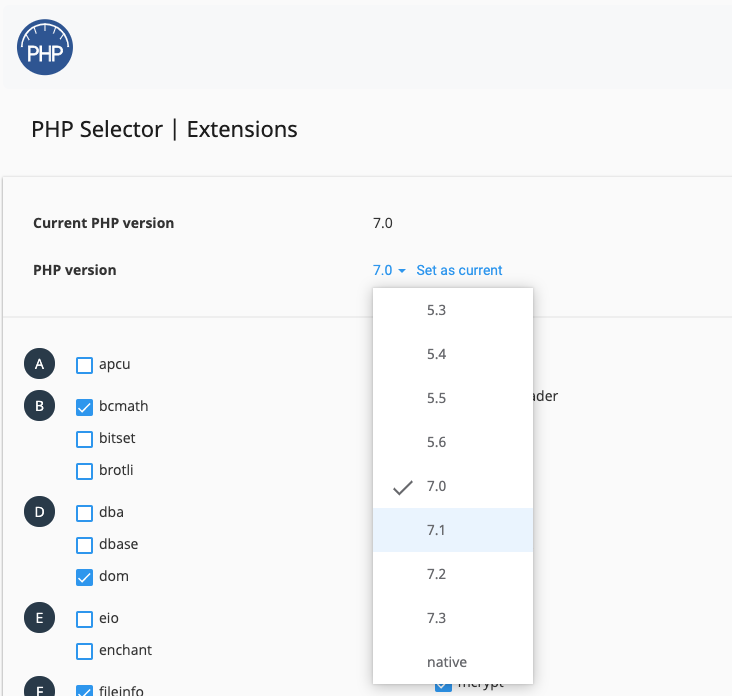Viewport: 732px width, 696px height.
Task: Click the letter B section badge
Action: pos(40,406)
